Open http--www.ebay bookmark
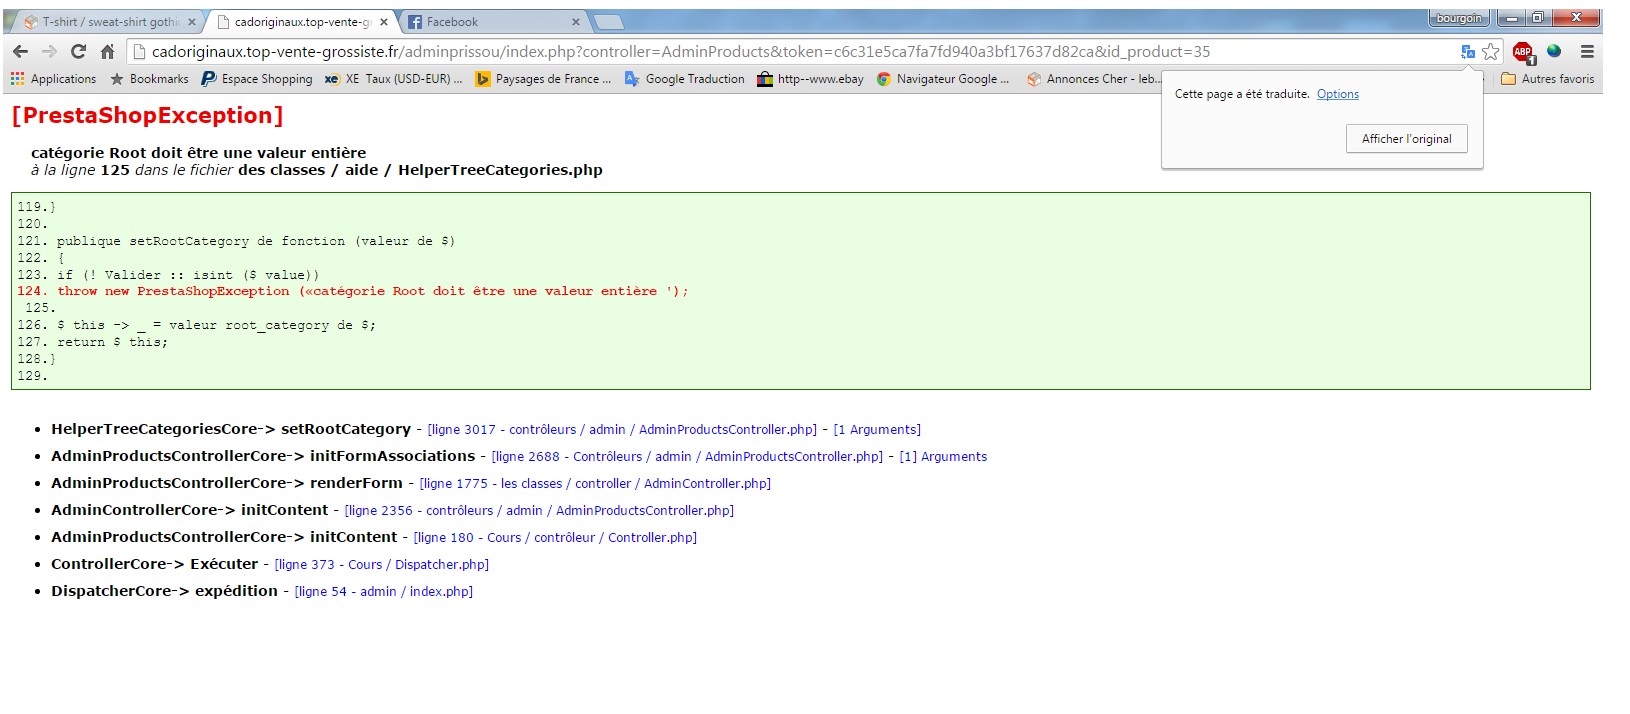Image resolution: width=1630 pixels, height=714 pixels. pos(810,79)
